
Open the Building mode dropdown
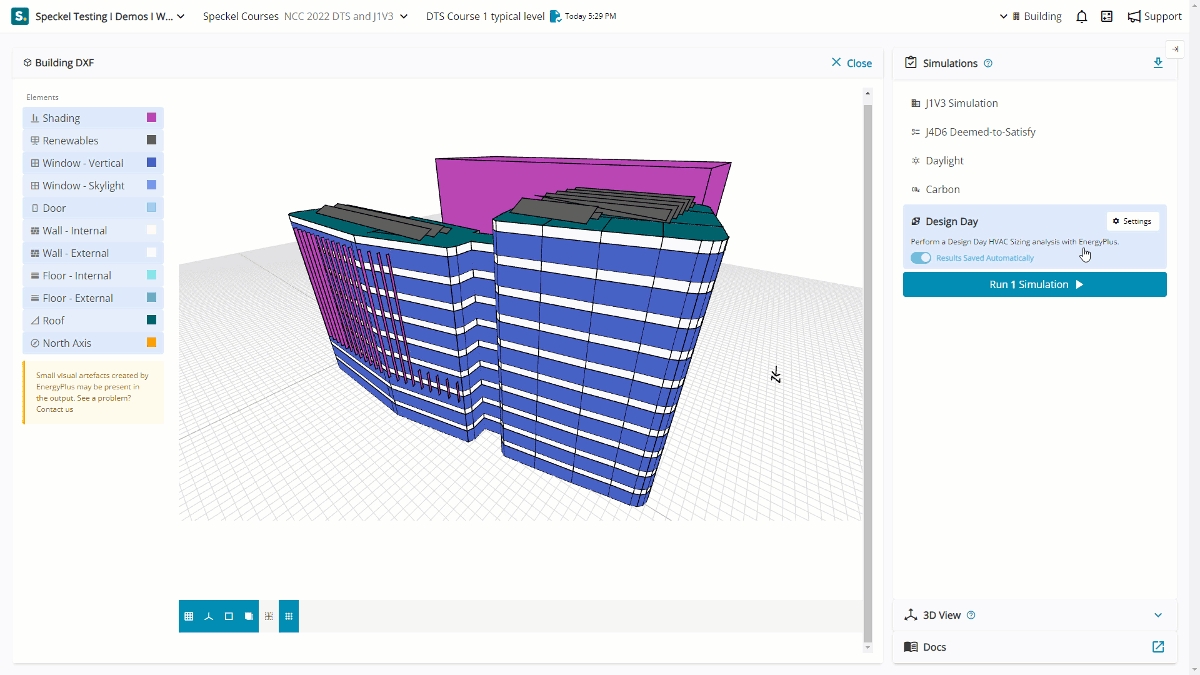tap(1030, 17)
